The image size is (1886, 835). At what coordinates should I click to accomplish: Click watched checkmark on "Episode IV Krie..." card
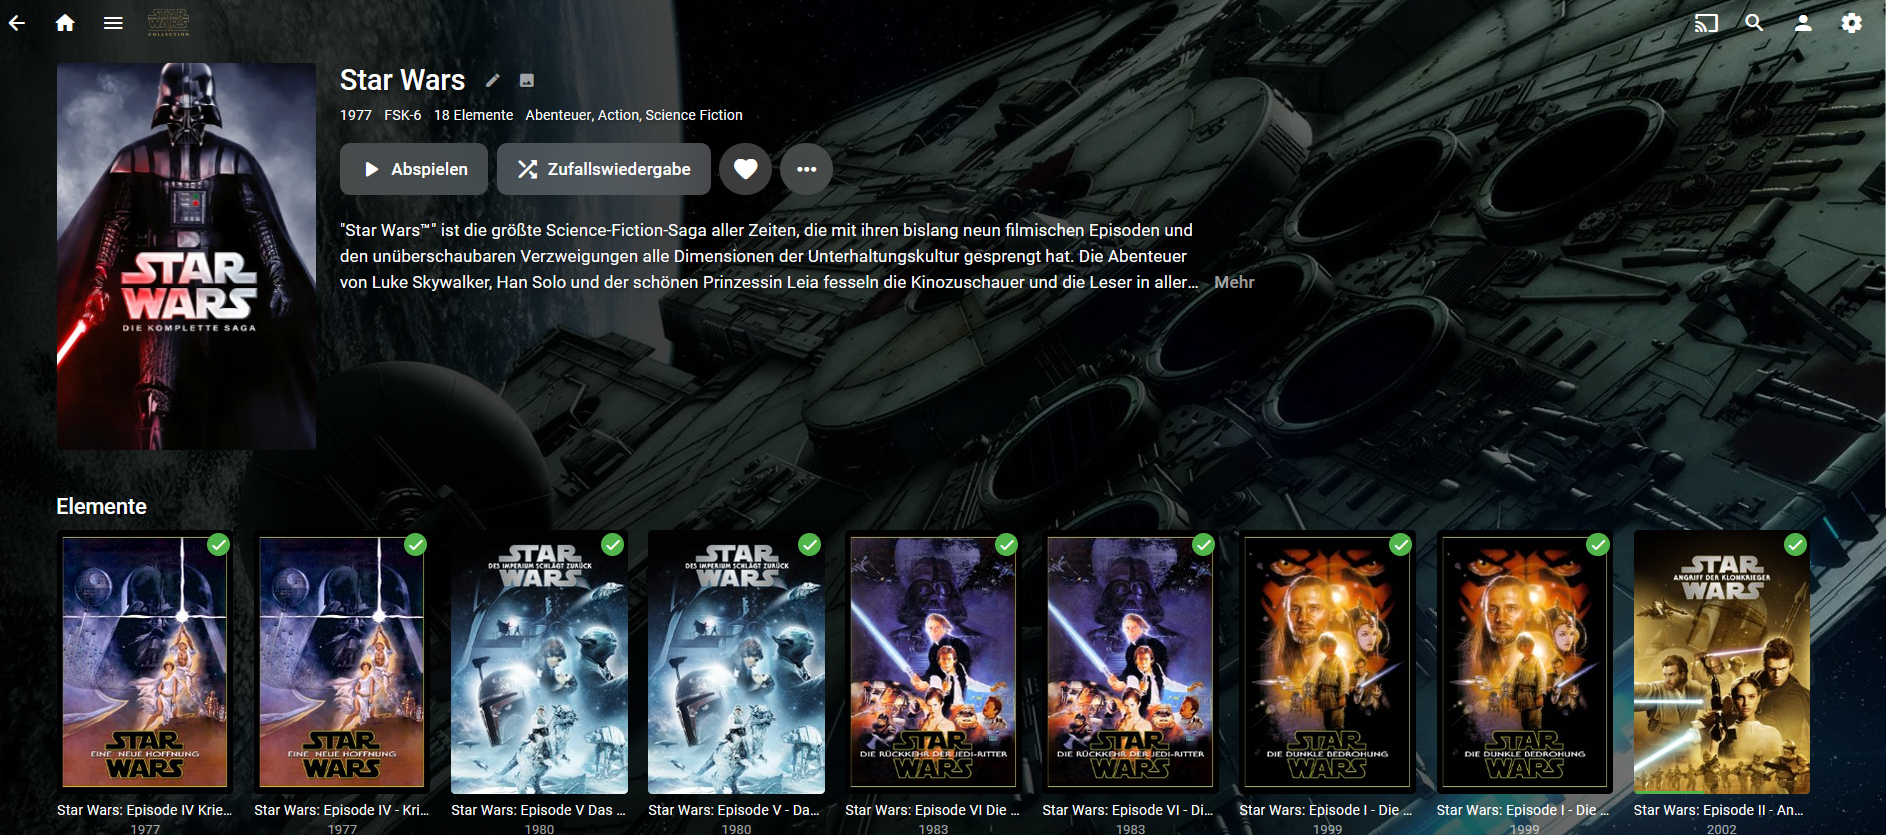(x=218, y=544)
